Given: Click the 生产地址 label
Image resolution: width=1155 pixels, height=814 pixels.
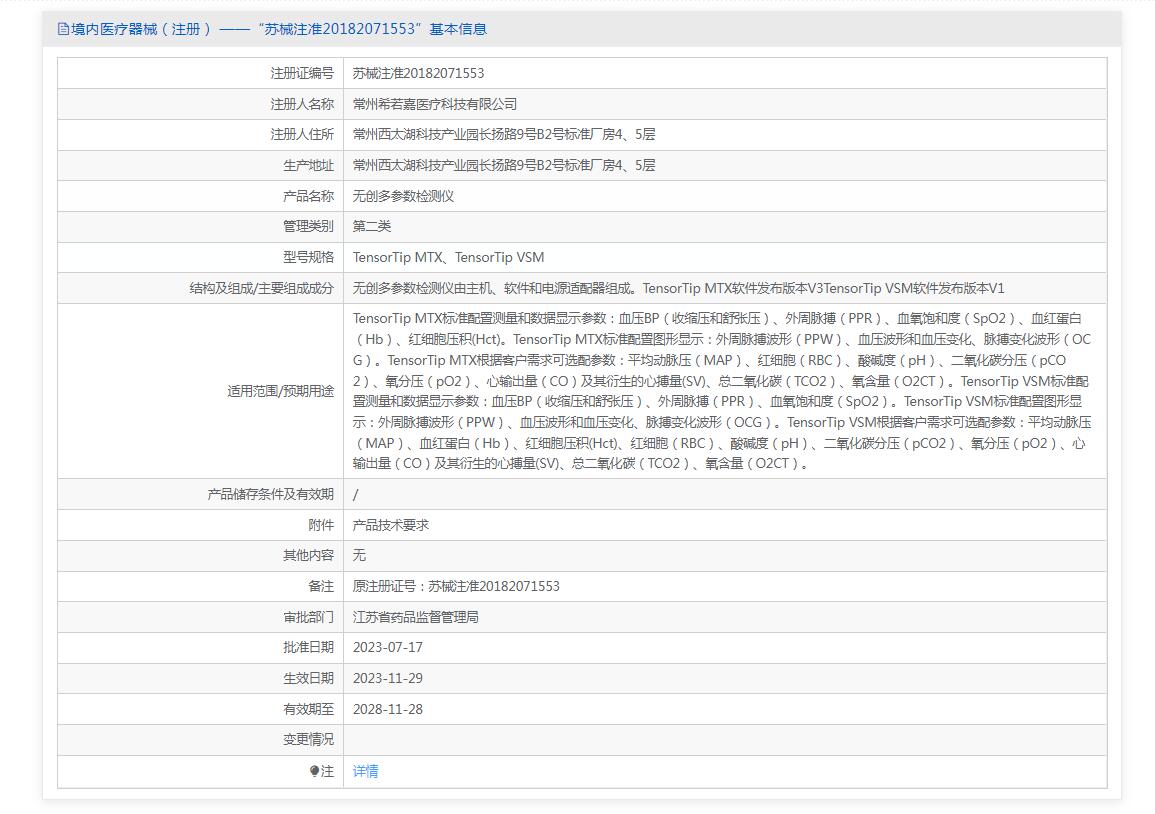Looking at the screenshot, I should tap(309, 166).
